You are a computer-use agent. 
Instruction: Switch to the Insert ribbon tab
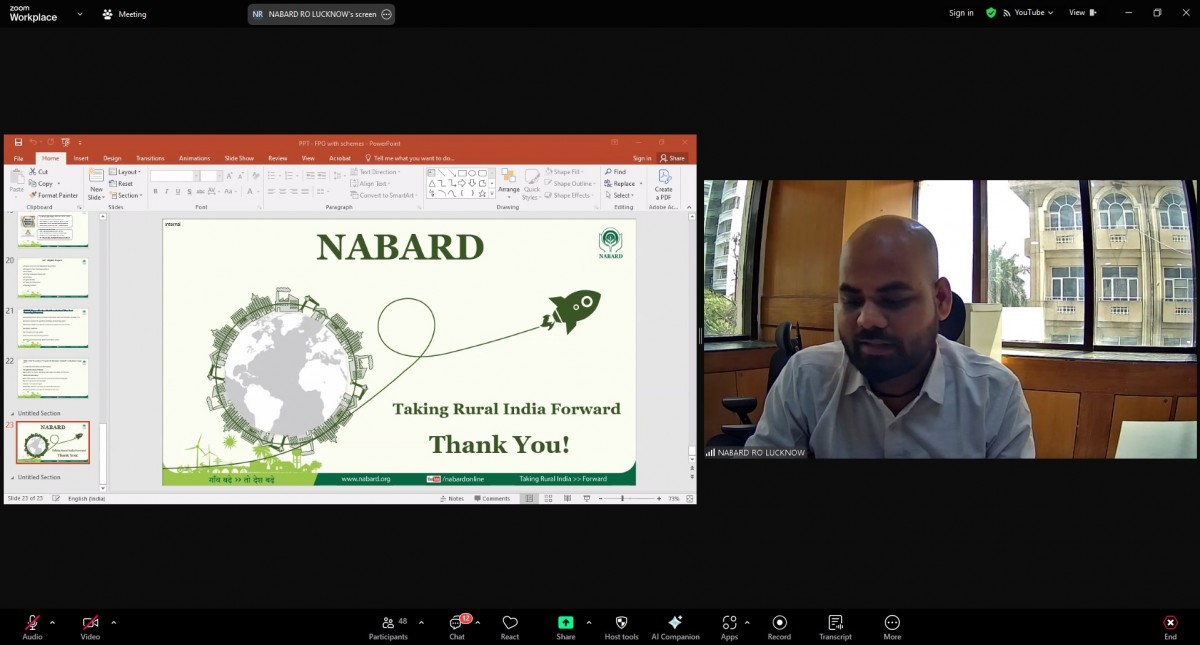point(81,158)
